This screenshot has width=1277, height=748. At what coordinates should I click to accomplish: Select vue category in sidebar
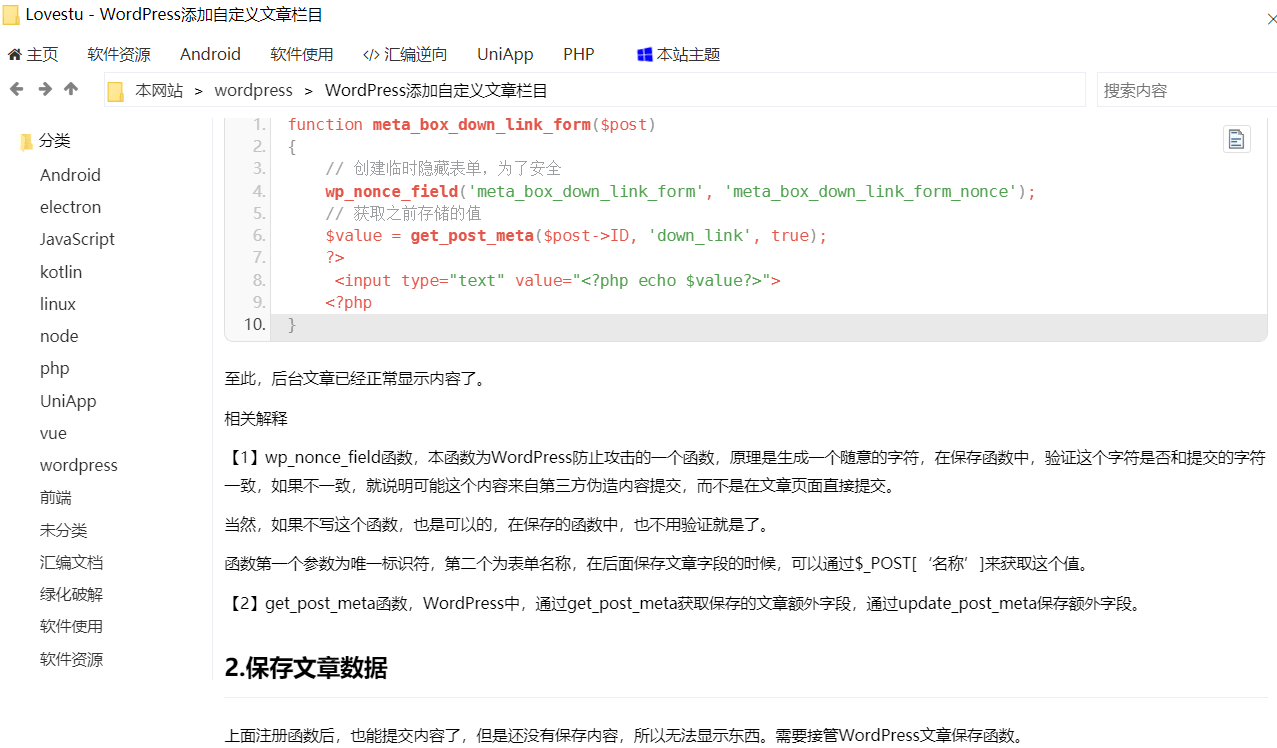point(53,433)
